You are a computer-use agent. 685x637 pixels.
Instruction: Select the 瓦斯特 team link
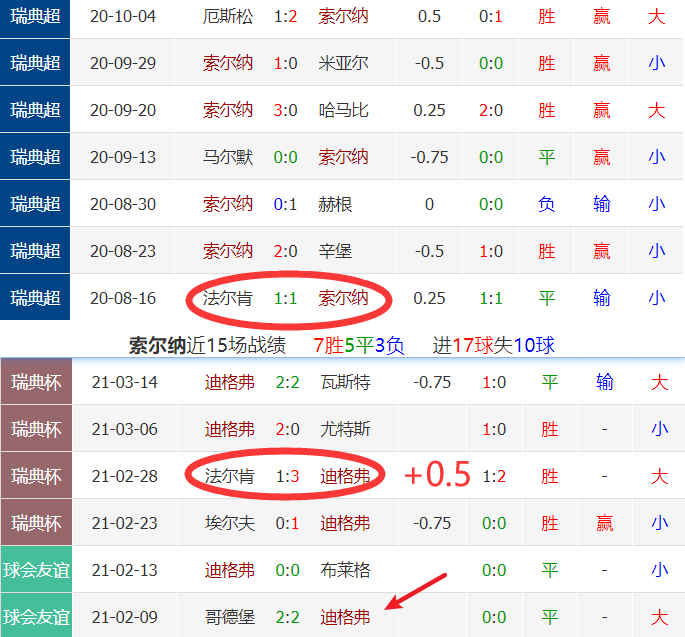click(x=345, y=382)
